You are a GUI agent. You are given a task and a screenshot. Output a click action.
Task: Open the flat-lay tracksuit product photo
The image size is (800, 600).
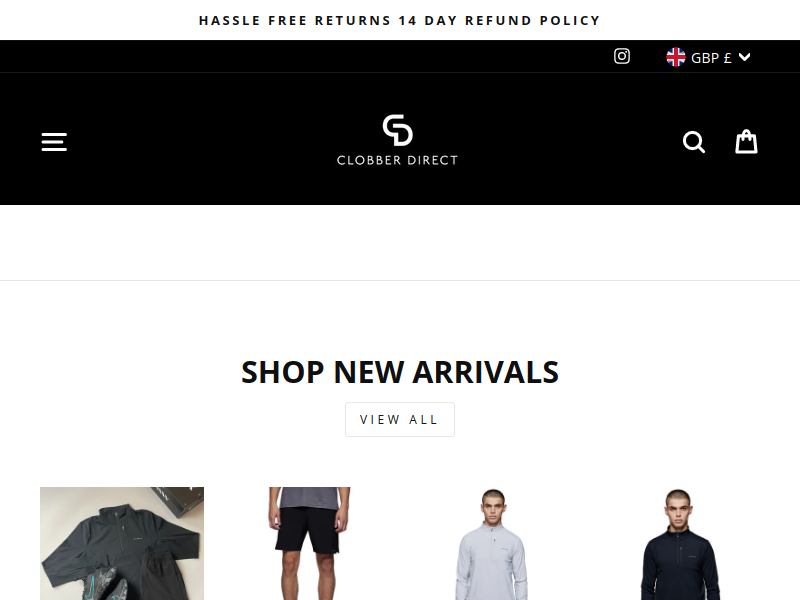(122, 543)
